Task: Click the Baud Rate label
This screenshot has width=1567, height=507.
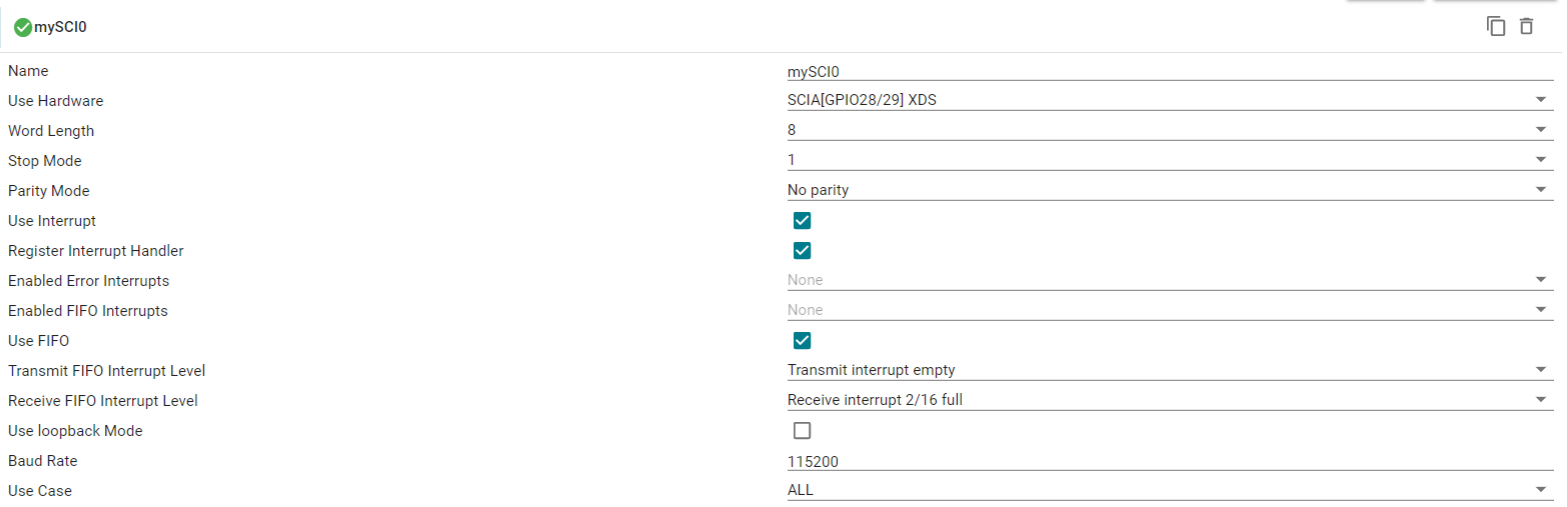Action: point(42,461)
